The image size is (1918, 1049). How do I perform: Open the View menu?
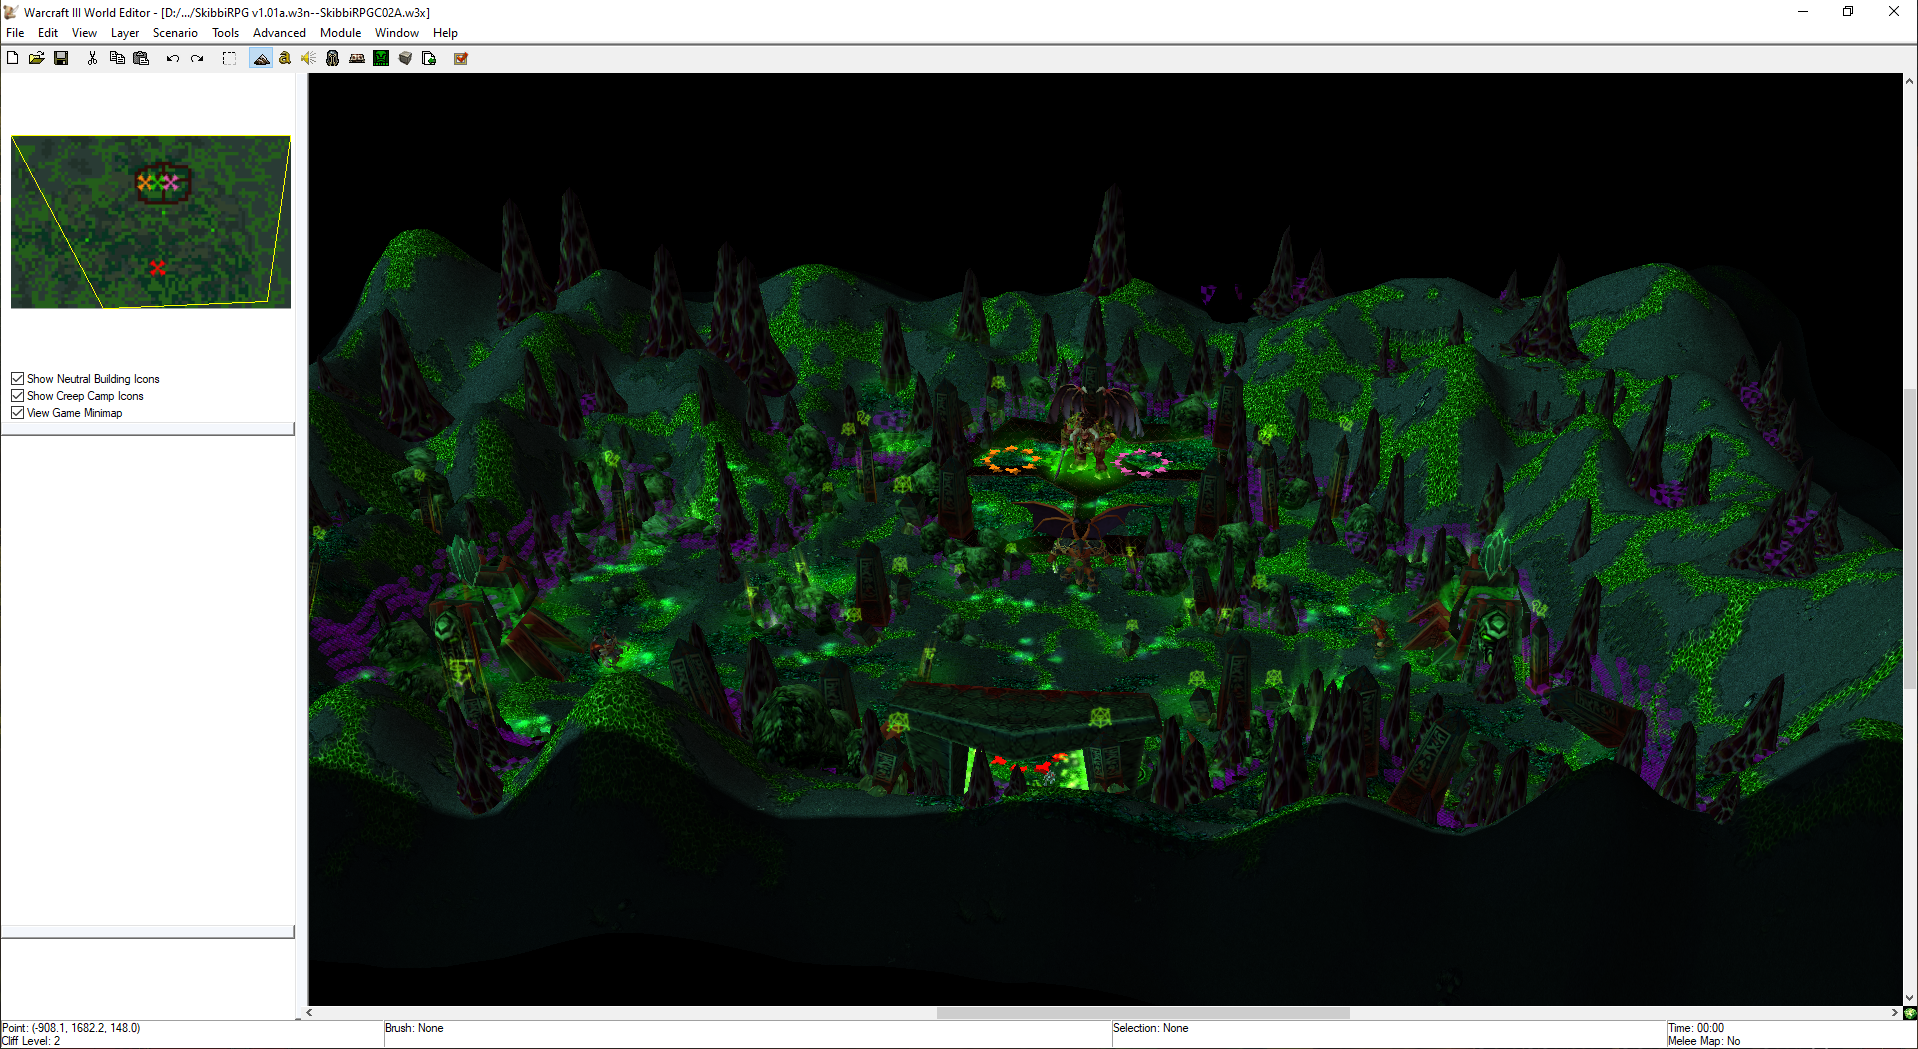[x=84, y=33]
